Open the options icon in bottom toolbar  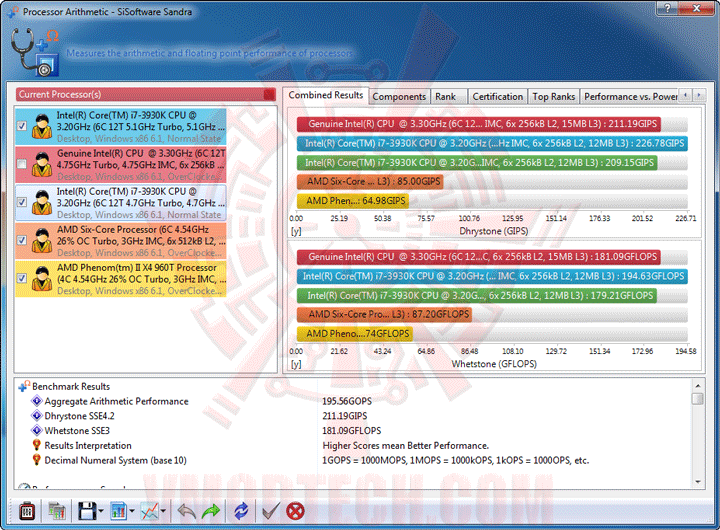27,511
